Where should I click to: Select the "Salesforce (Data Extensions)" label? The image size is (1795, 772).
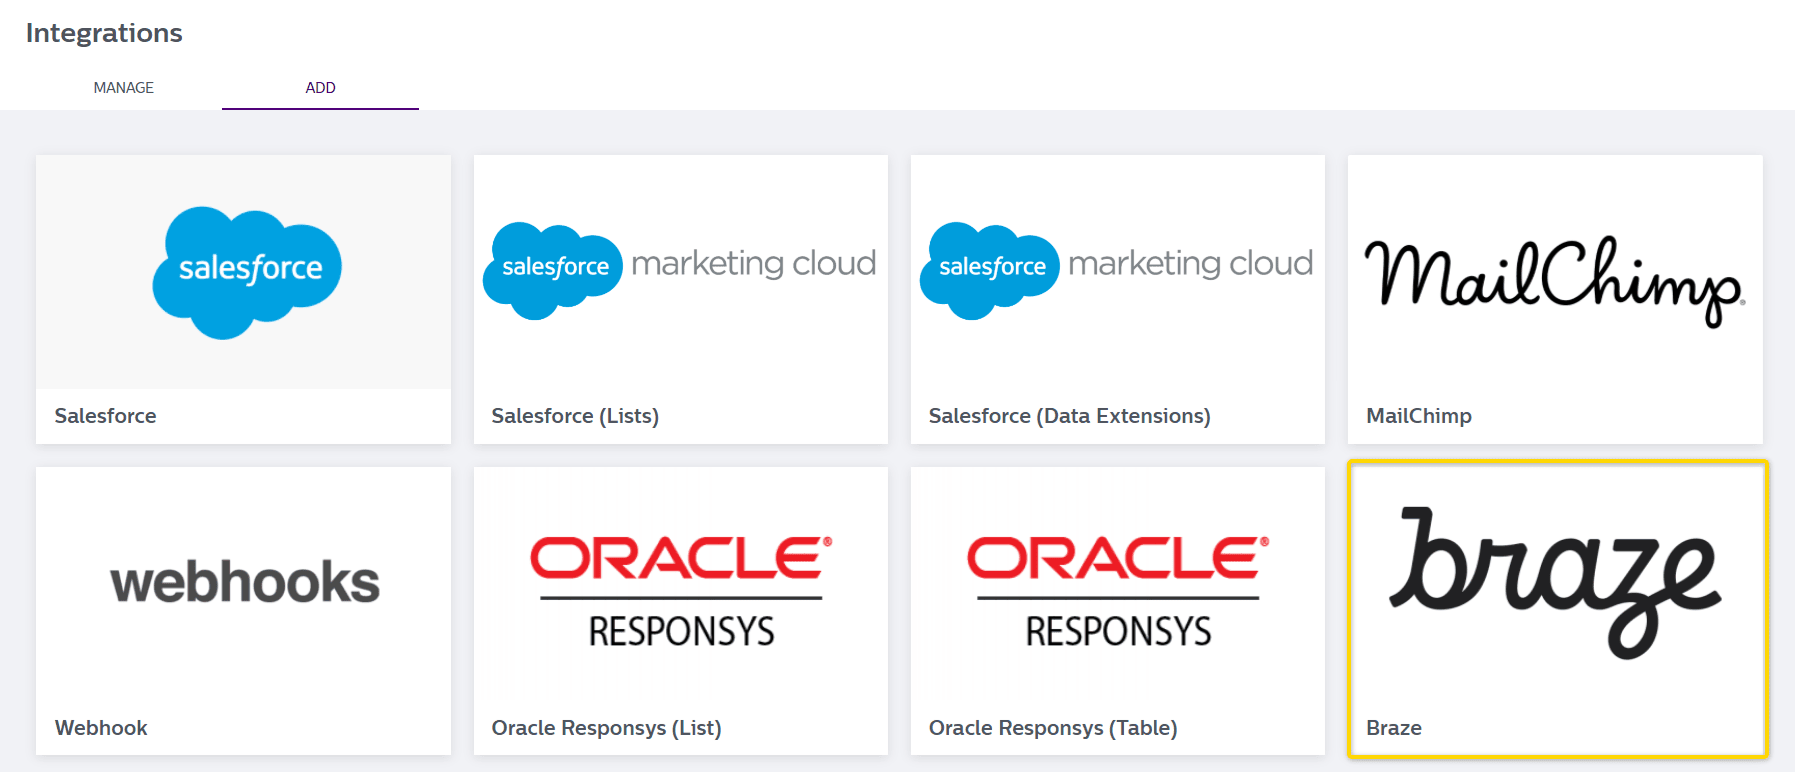pyautogui.click(x=1069, y=416)
